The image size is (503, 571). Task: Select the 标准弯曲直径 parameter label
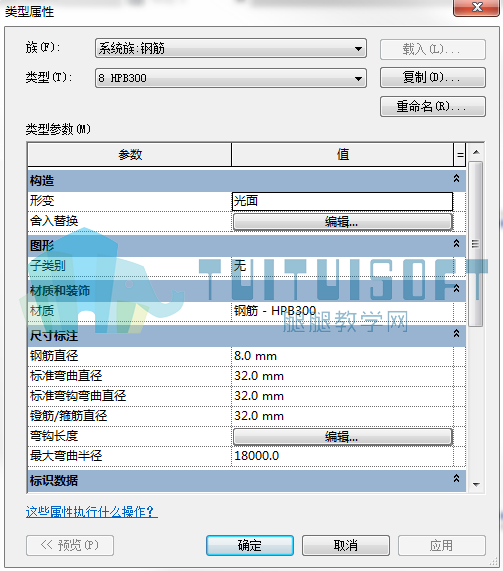pyautogui.click(x=66, y=376)
